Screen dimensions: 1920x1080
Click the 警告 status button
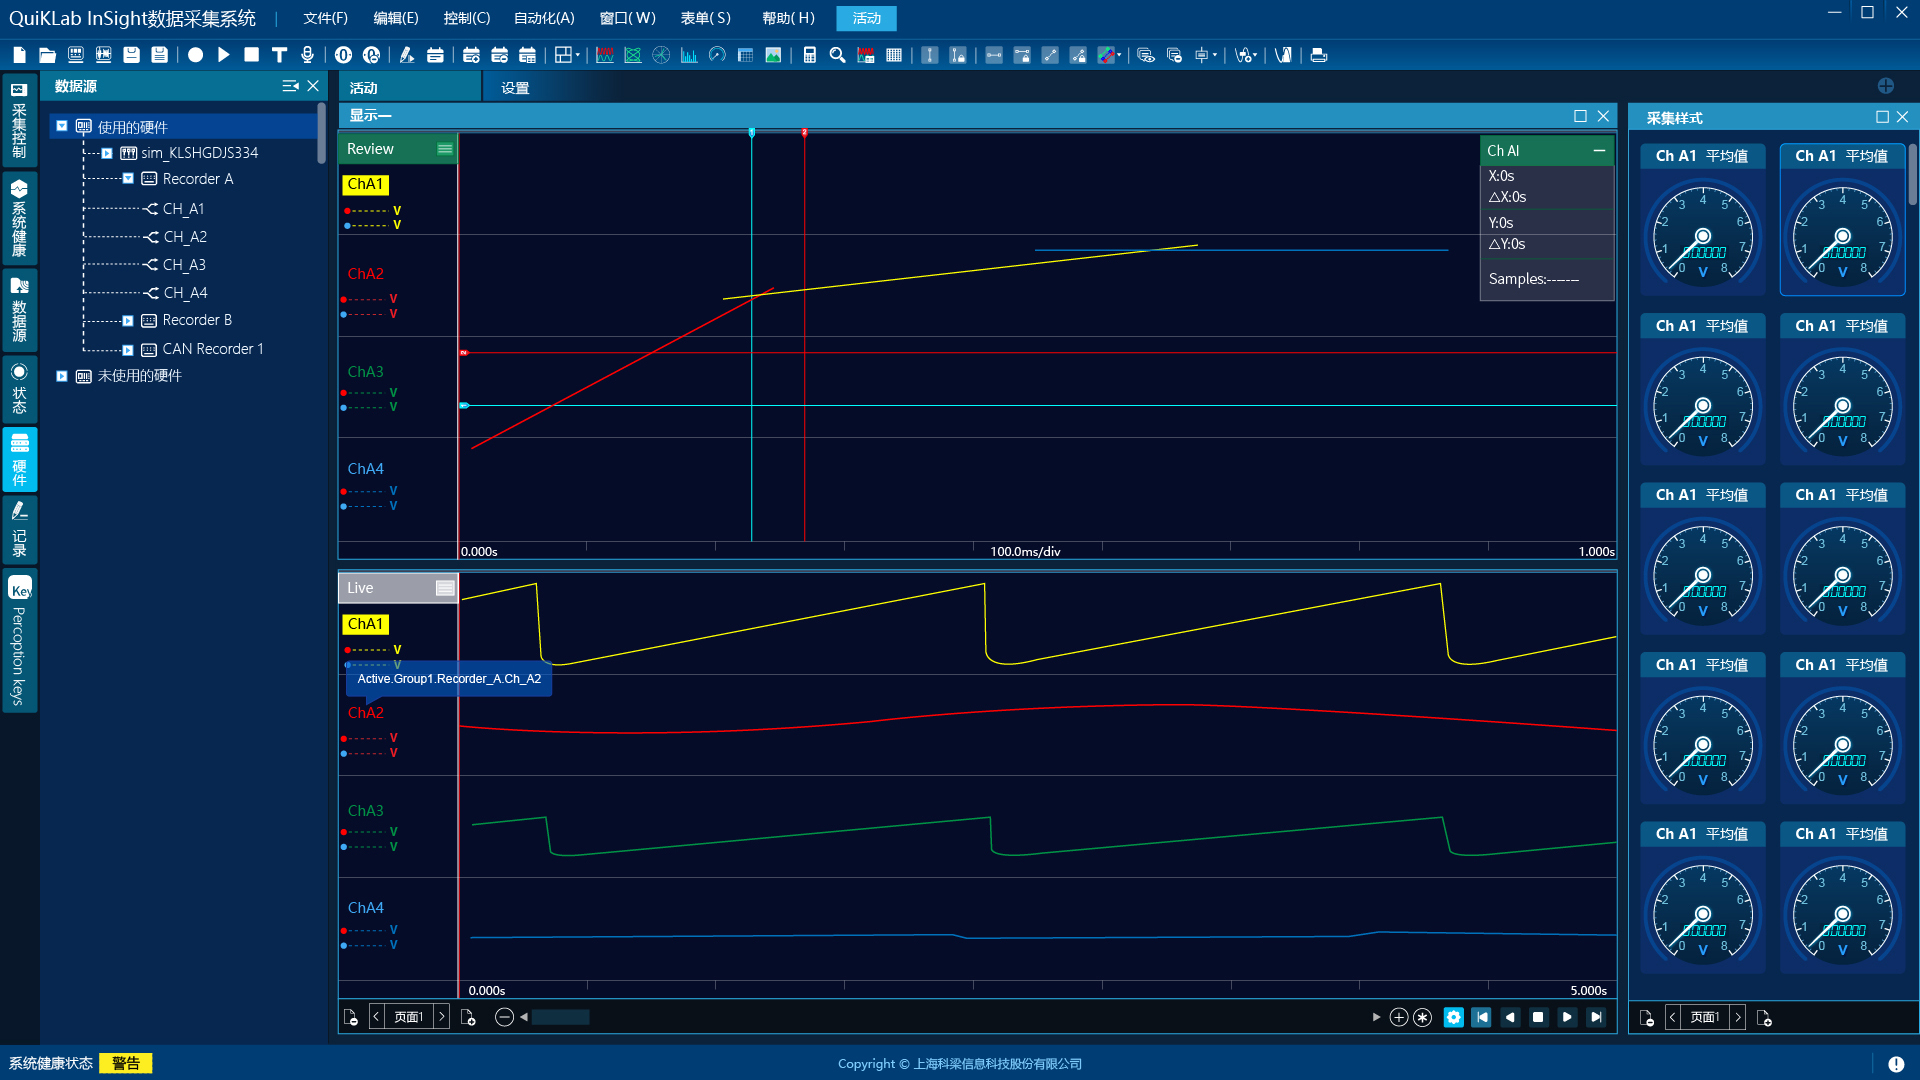pos(126,1063)
